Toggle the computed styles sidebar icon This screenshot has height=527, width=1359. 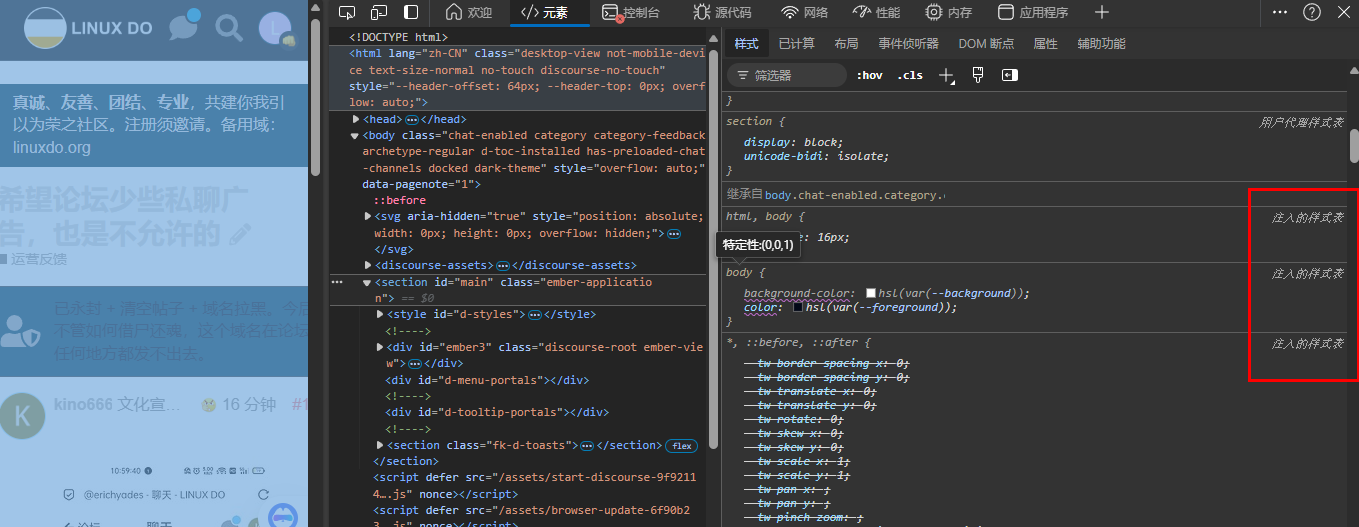coord(1010,75)
